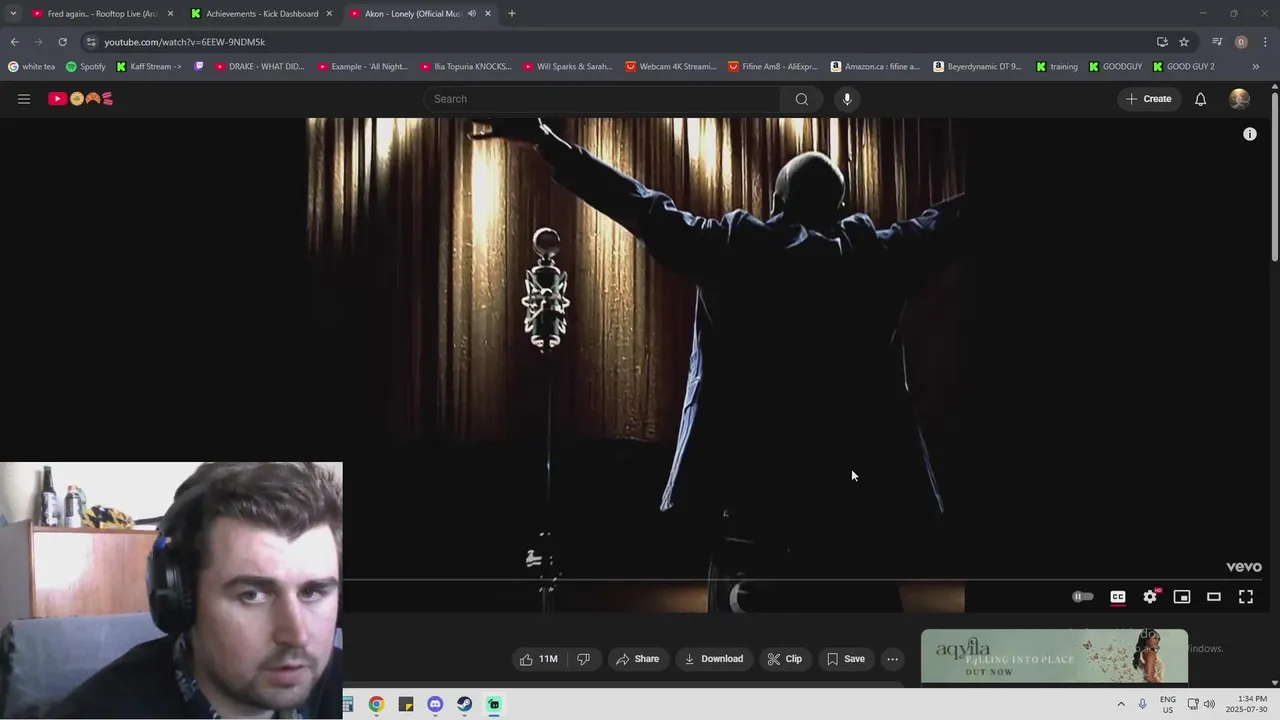Open 'Kaff Stream' bookmark
The height and width of the screenshot is (720, 1280).
point(149,67)
